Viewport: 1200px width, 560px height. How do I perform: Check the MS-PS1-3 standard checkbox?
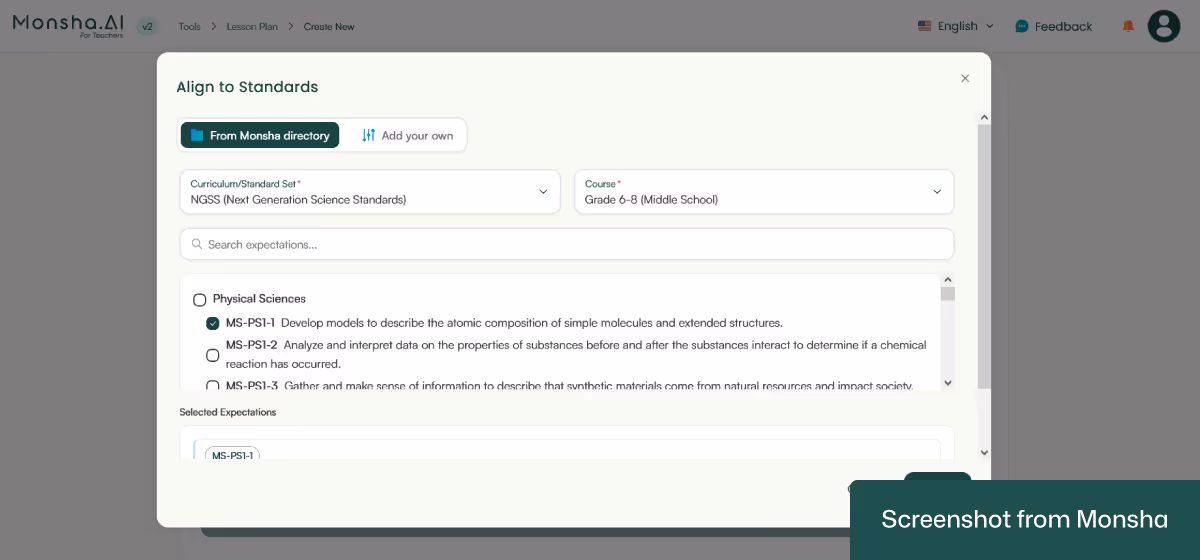tap(213, 385)
